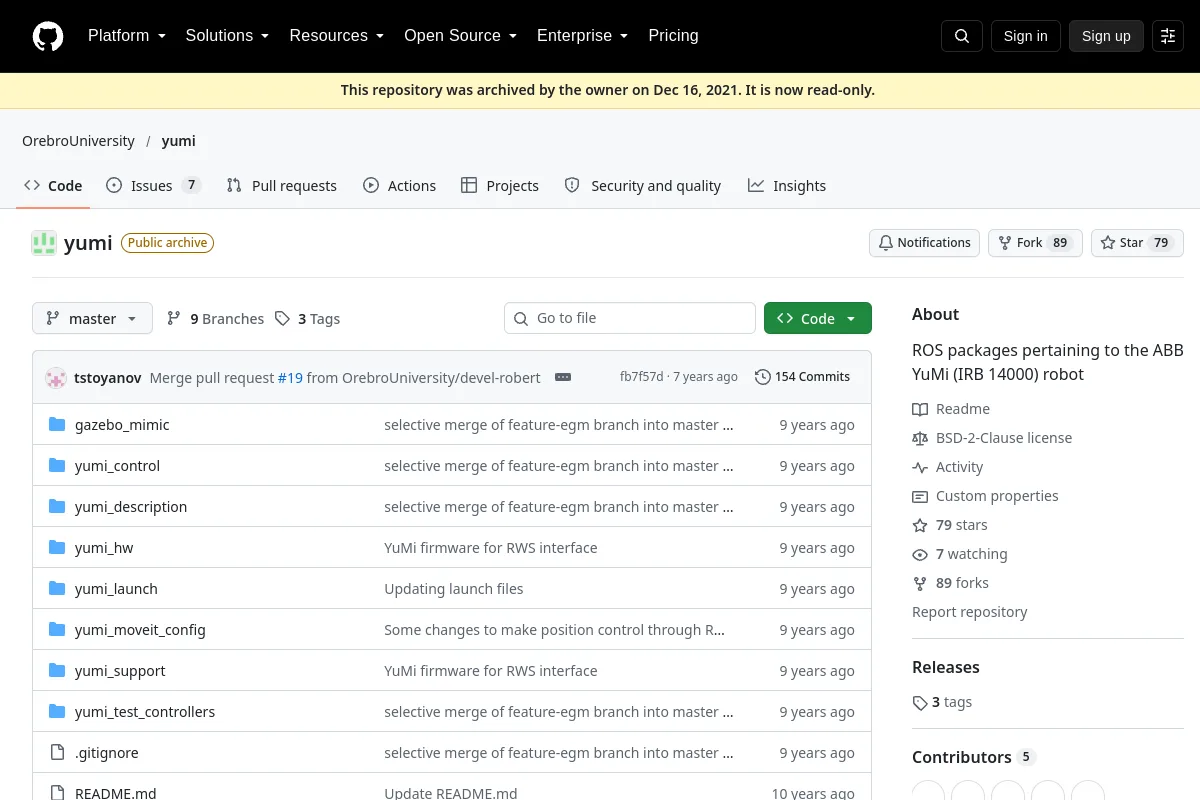The image size is (1200, 800).
Task: Expand the Open Source menu
Action: click(460, 36)
